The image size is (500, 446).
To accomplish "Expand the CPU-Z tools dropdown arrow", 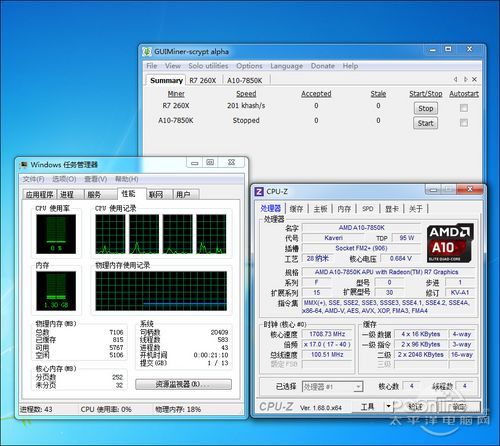I will (388, 406).
